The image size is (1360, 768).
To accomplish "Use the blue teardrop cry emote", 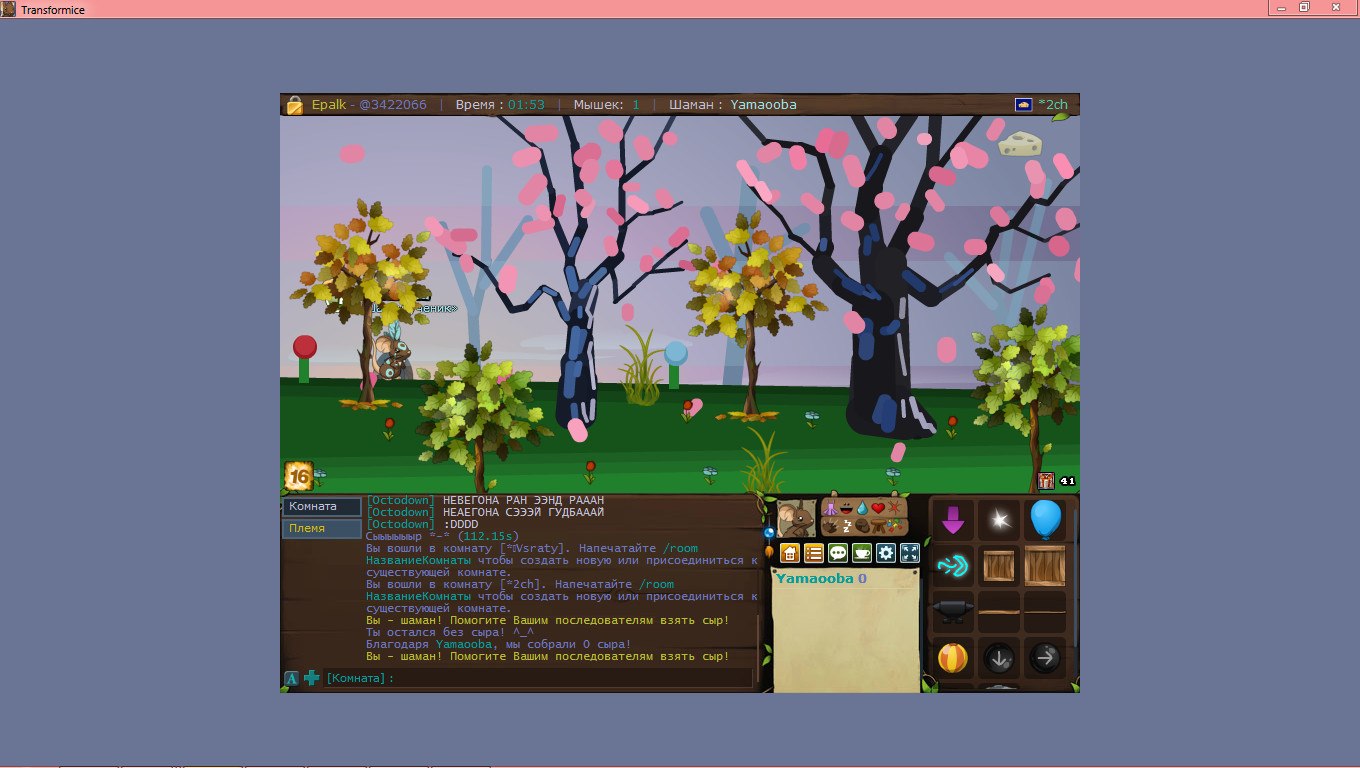I will tap(862, 509).
